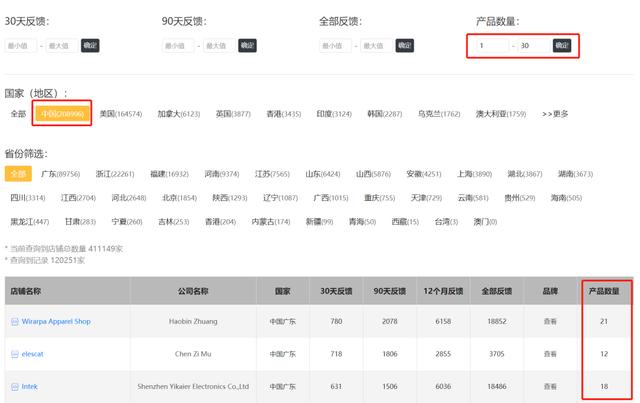Image resolution: width=640 pixels, height=403 pixels.
Task: Filter by 浙江 province
Action: click(x=115, y=174)
